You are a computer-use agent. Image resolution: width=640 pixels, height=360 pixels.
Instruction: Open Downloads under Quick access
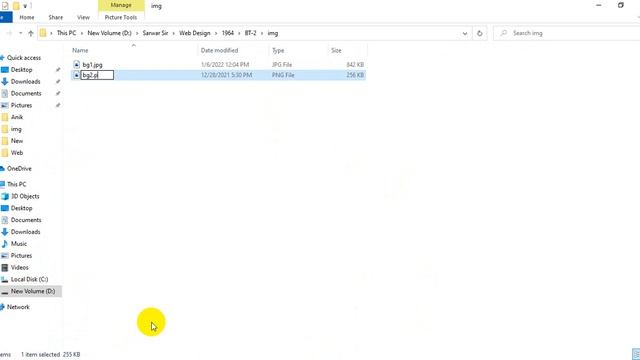[25, 82]
